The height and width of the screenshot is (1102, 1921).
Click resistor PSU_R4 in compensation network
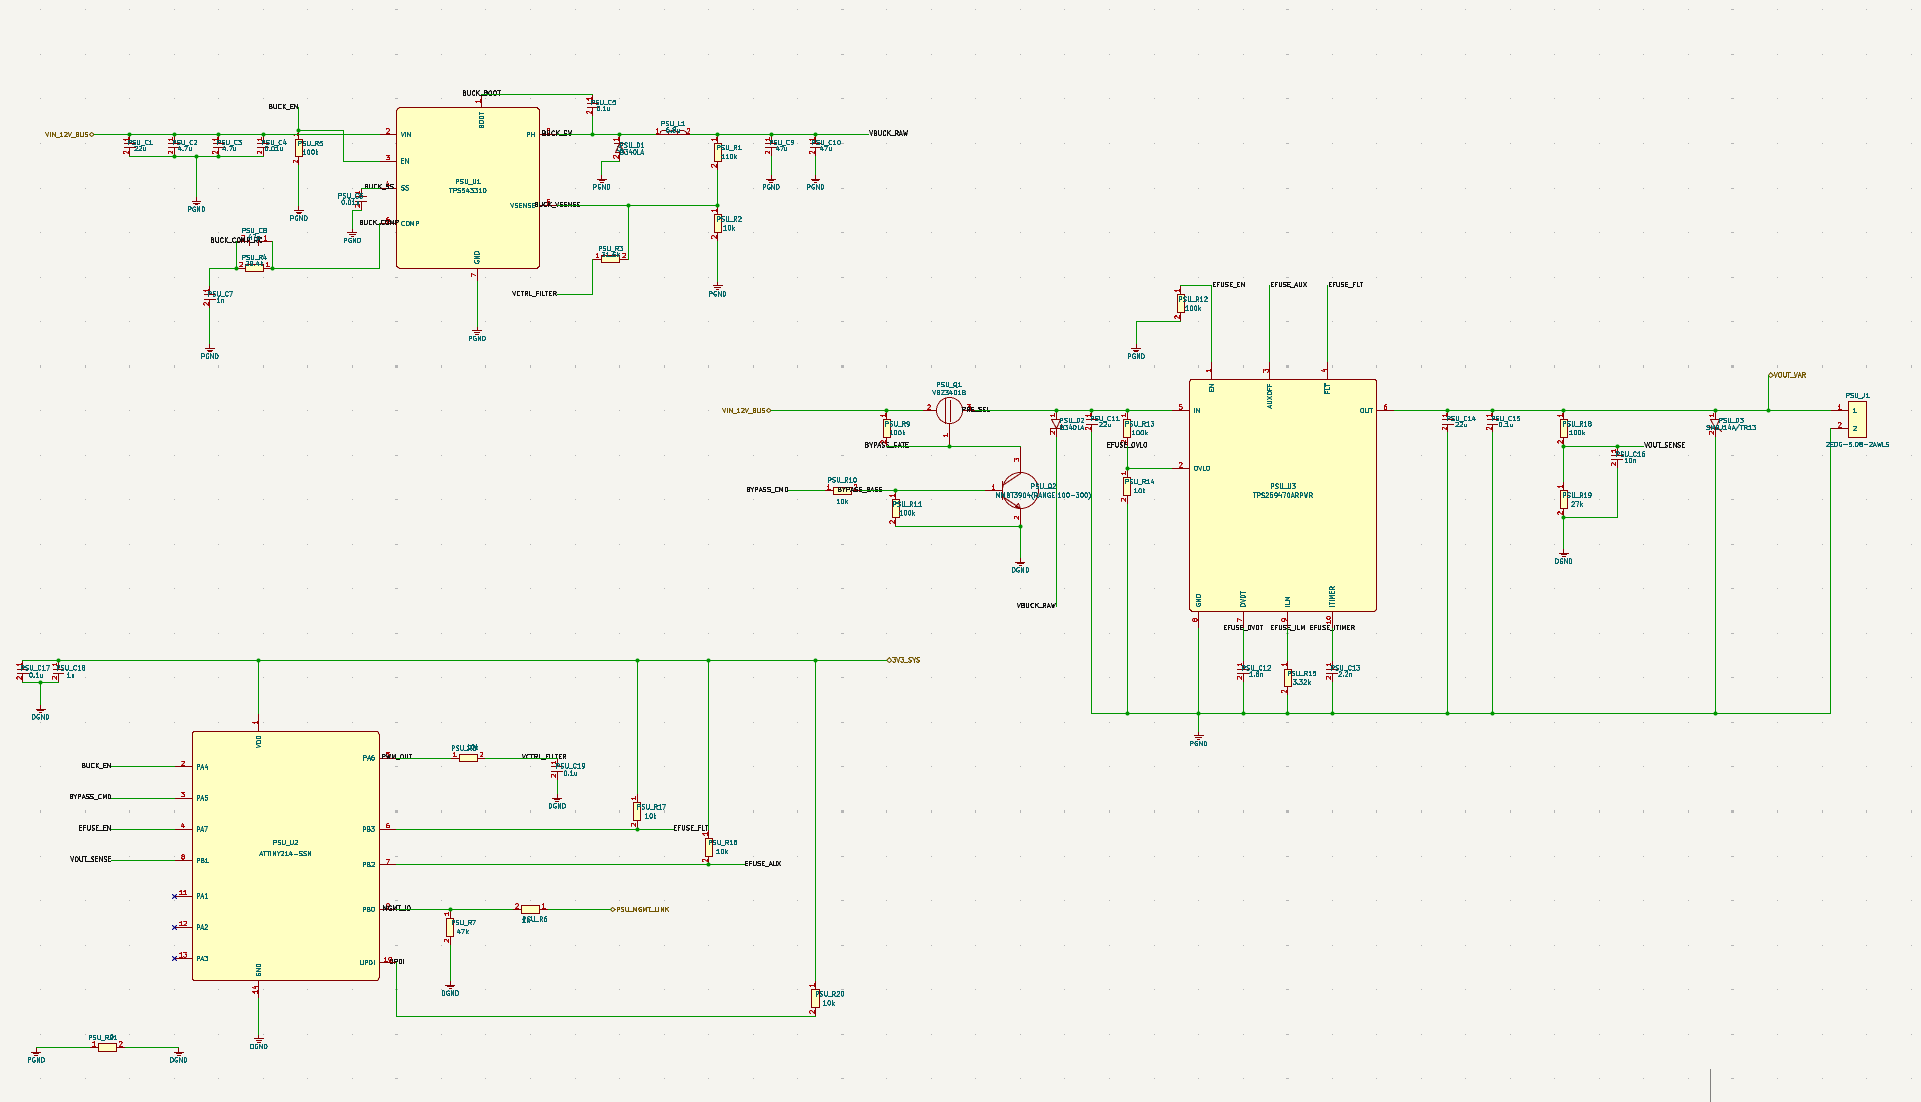[254, 267]
